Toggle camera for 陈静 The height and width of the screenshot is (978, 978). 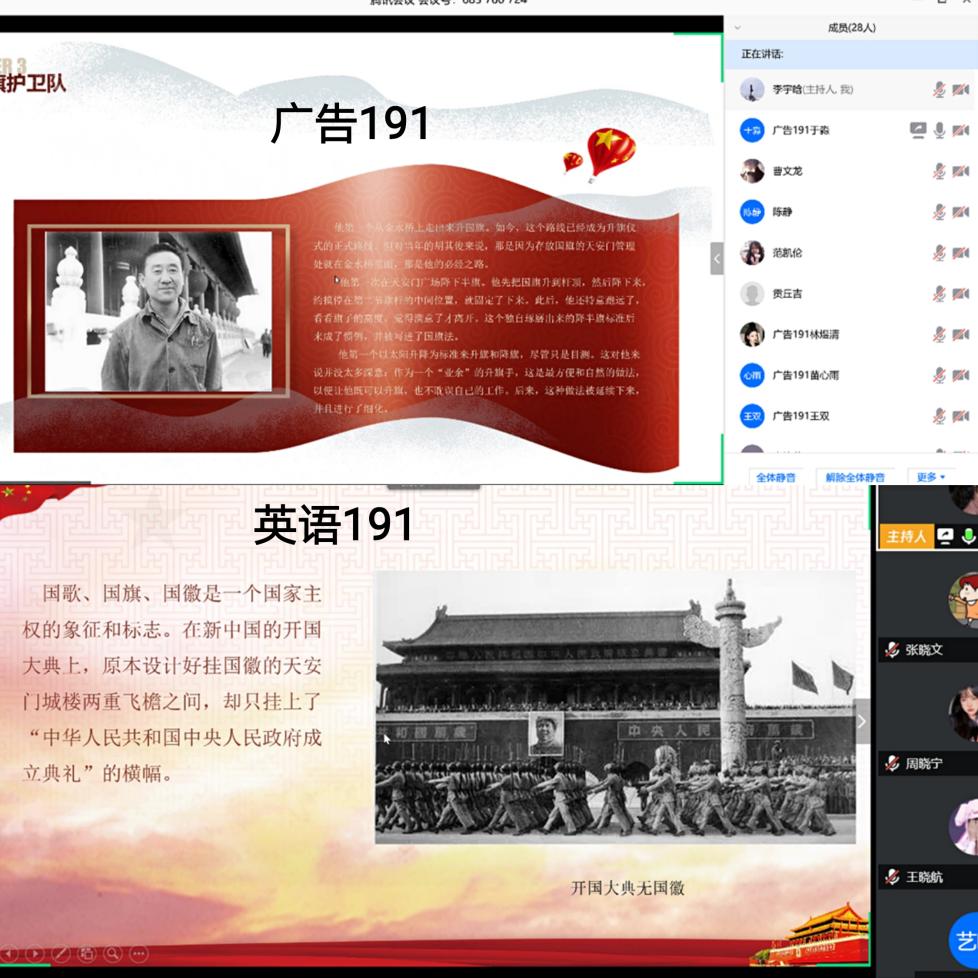click(961, 212)
